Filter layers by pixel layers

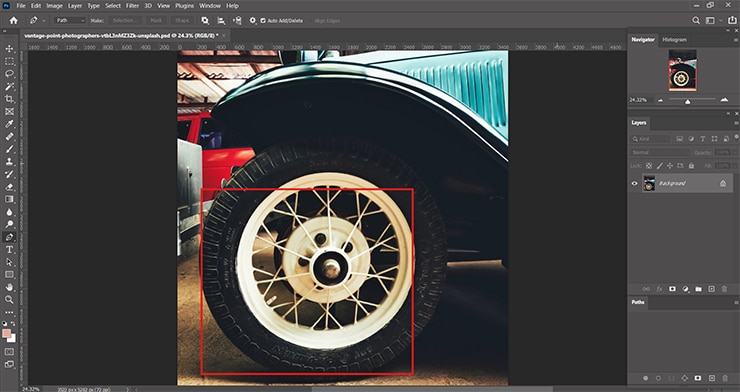(x=680, y=139)
